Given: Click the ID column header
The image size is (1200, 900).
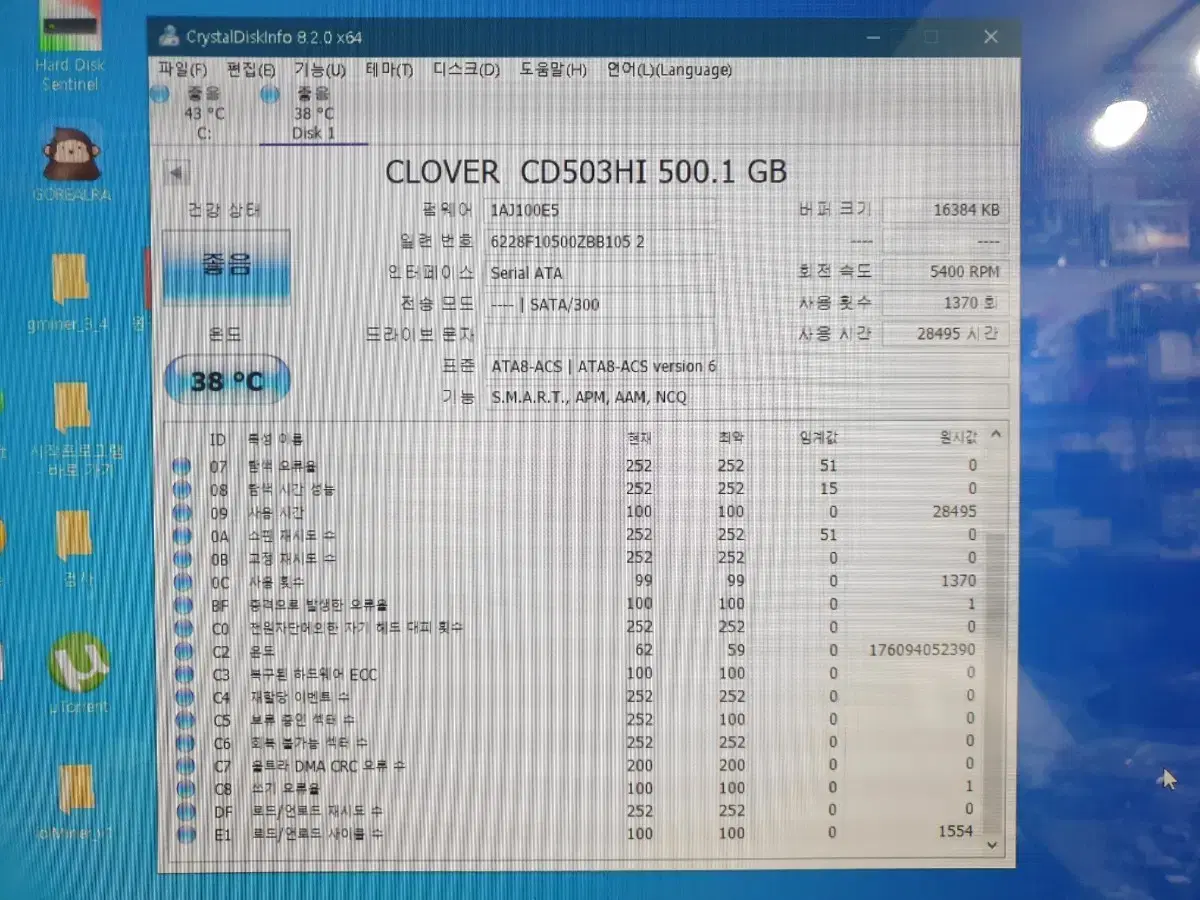Looking at the screenshot, I should 217,439.
